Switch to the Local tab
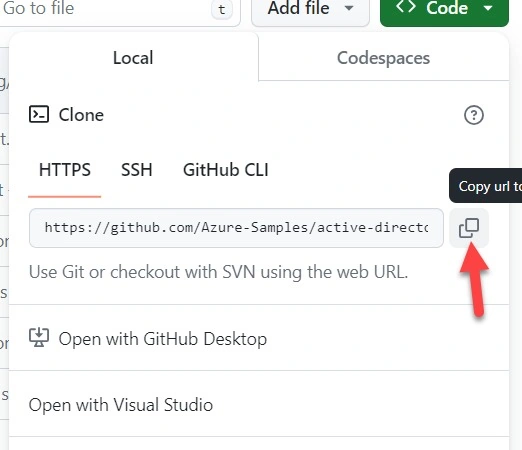This screenshot has height=450, width=522. (133, 58)
